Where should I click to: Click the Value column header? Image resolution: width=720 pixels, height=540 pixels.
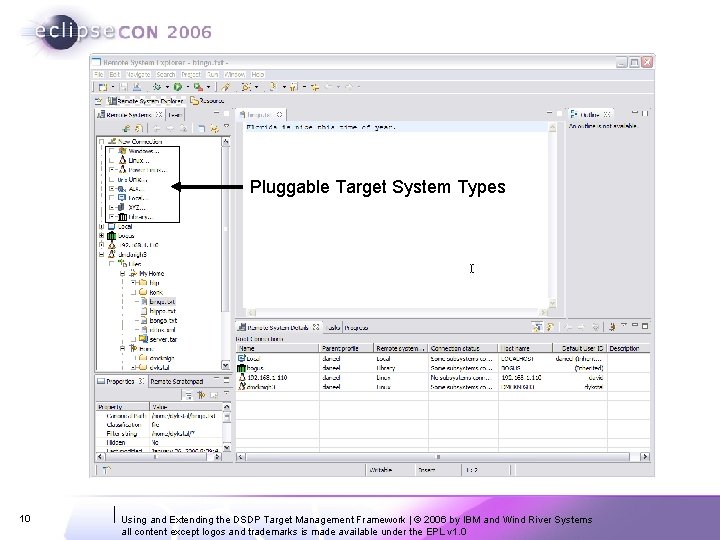pos(186,407)
